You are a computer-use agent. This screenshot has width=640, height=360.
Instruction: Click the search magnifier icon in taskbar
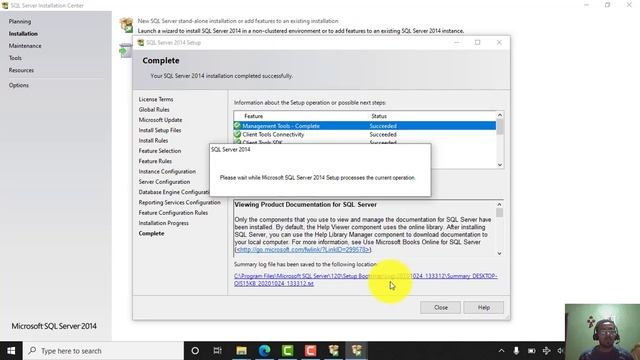[32, 351]
